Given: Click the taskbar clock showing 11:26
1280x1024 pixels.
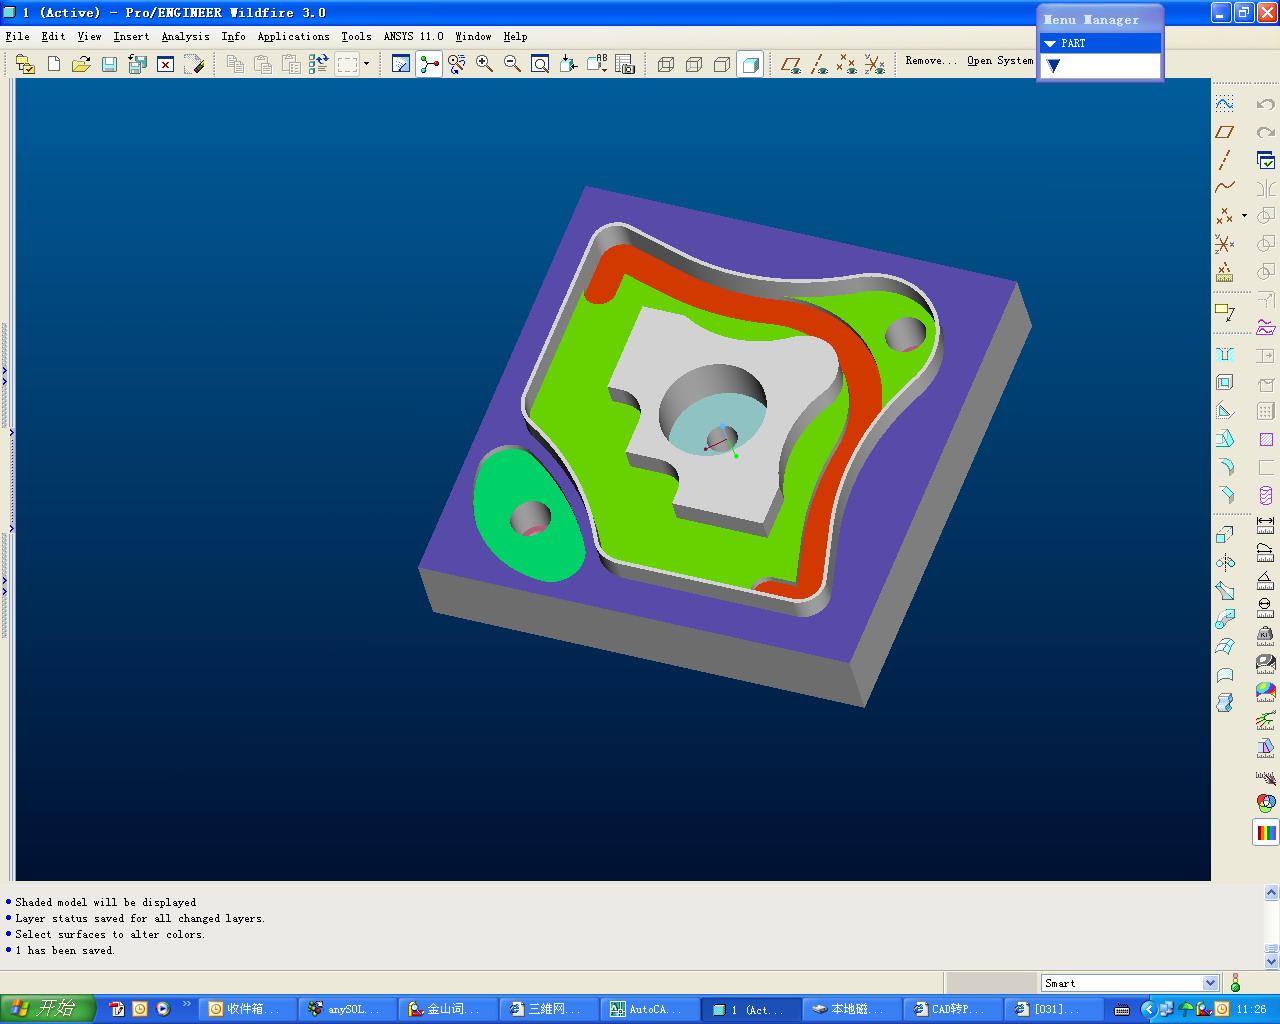Looking at the screenshot, I should 1251,1009.
